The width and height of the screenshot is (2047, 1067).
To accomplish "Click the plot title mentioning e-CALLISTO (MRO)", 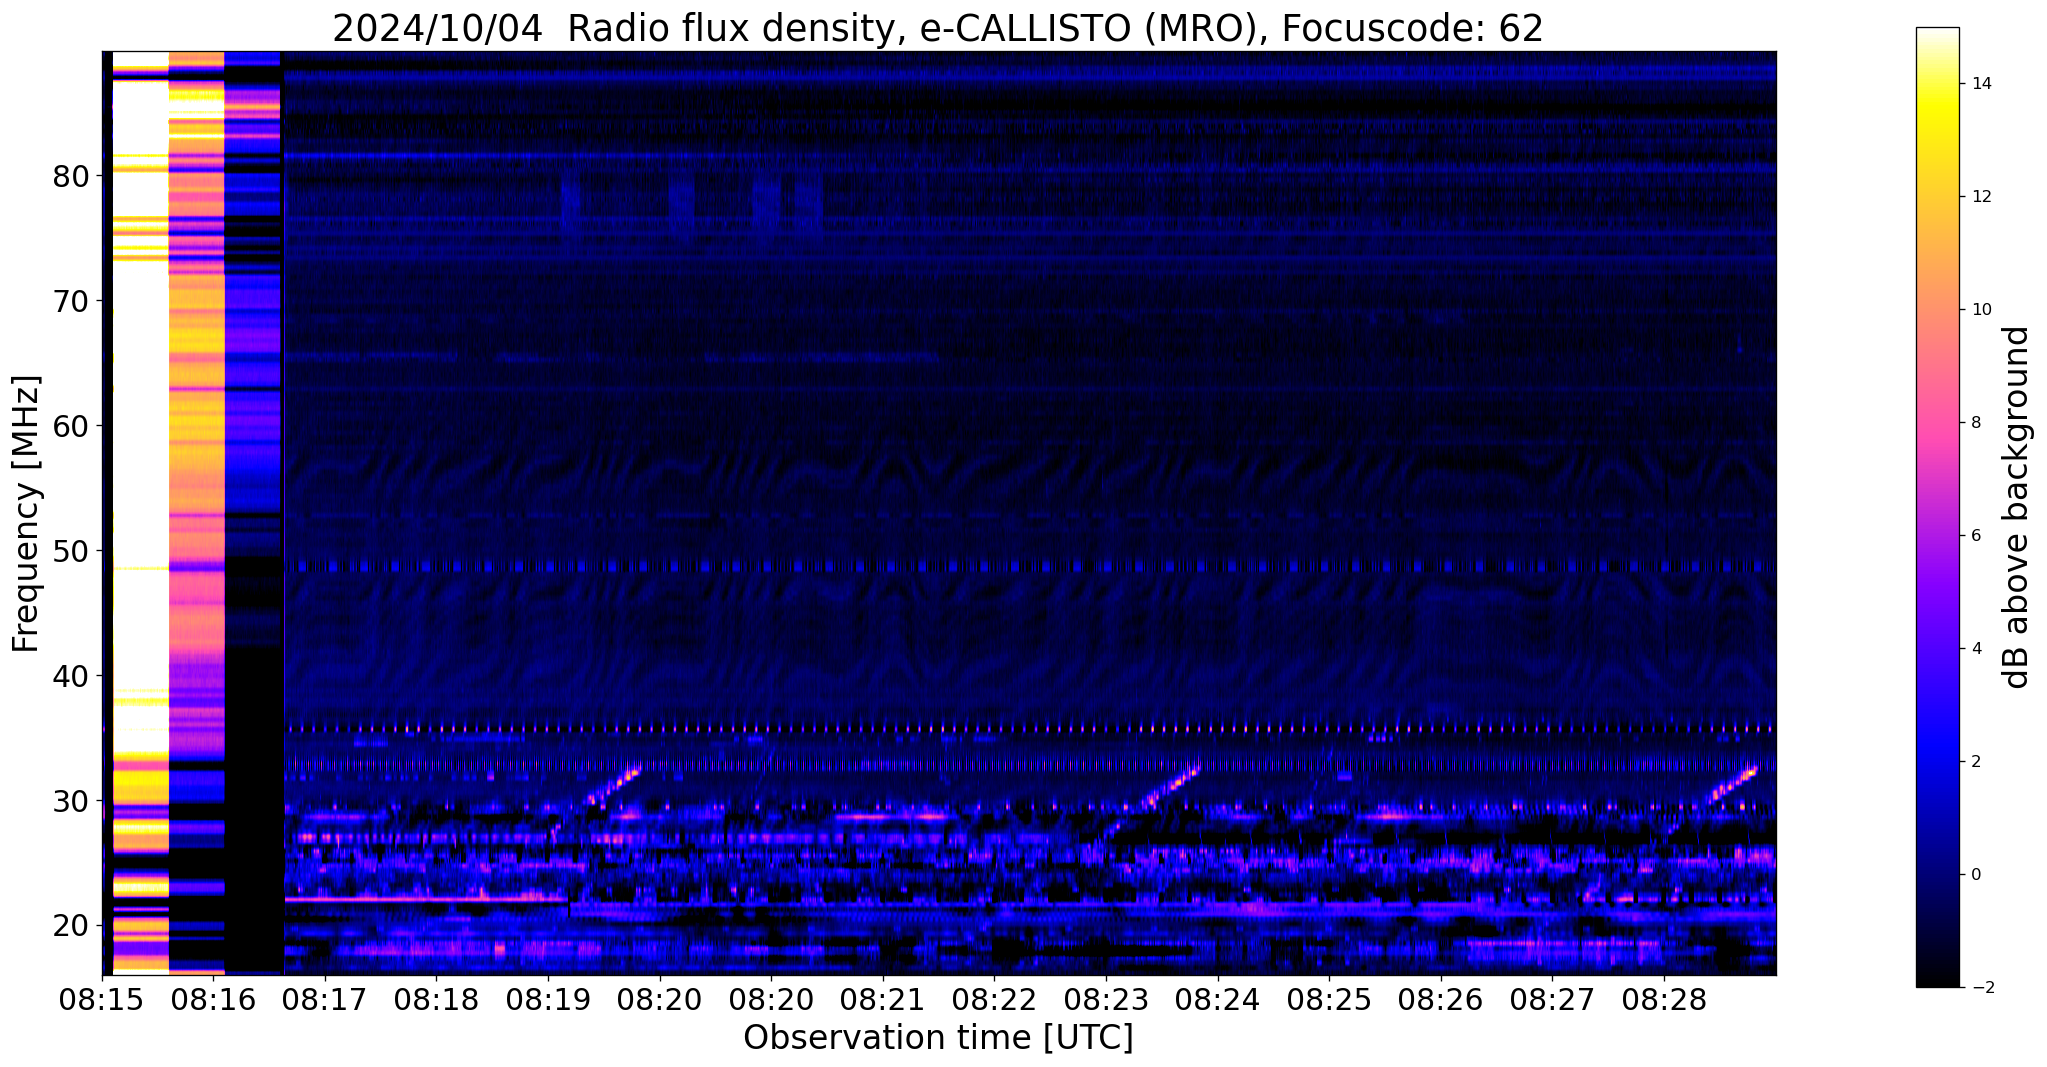I will [938, 28].
